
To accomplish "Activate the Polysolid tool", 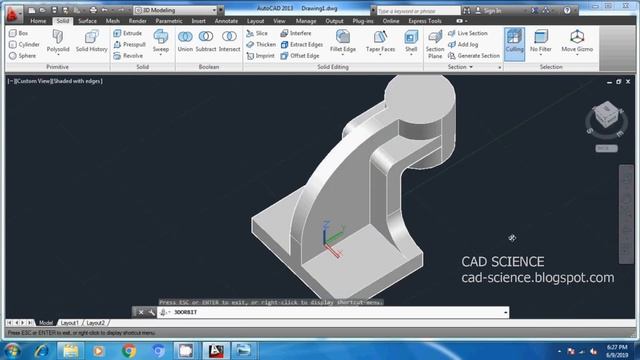I will point(58,42).
